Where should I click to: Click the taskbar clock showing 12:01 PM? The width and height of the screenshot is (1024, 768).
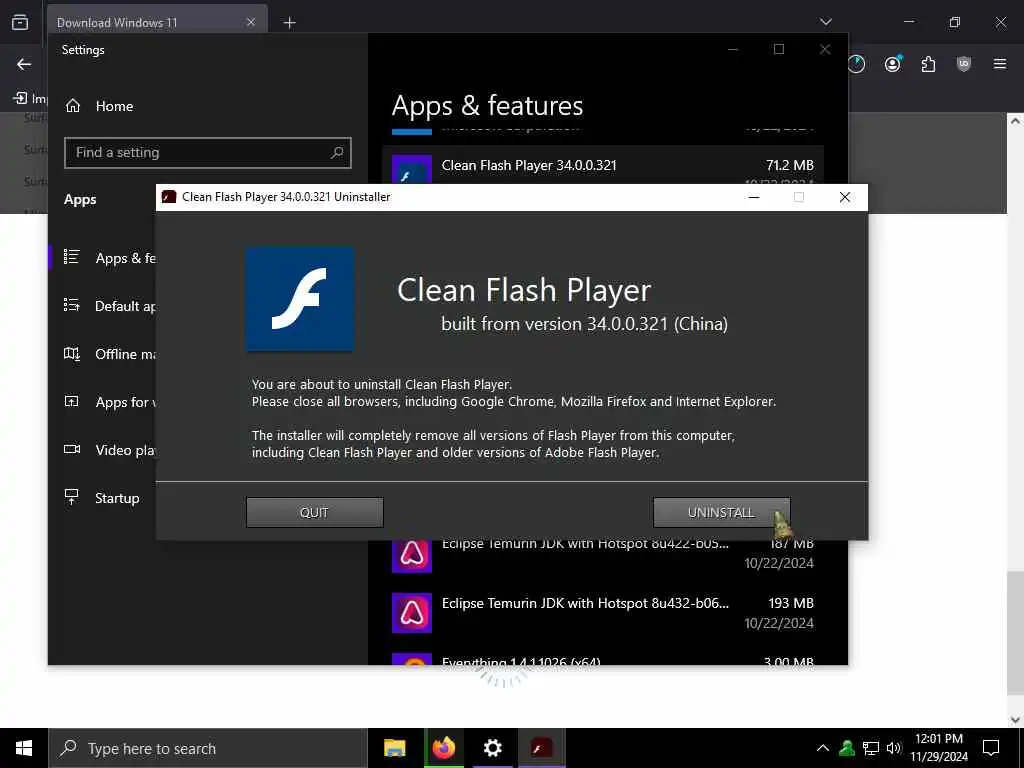(939, 748)
